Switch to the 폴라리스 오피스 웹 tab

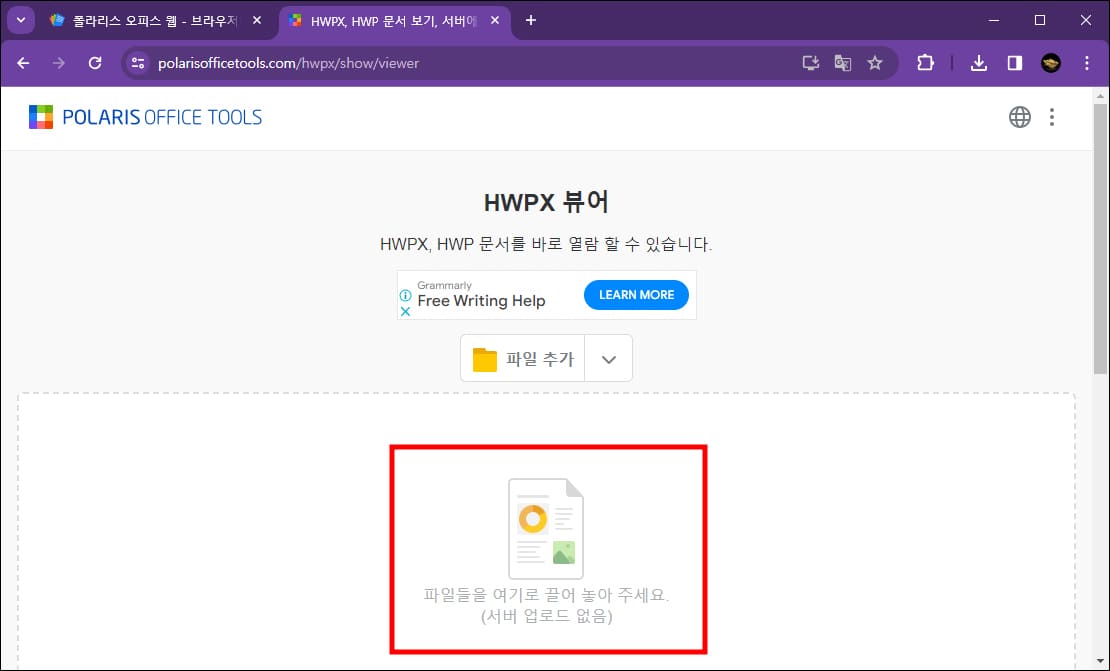coord(150,20)
